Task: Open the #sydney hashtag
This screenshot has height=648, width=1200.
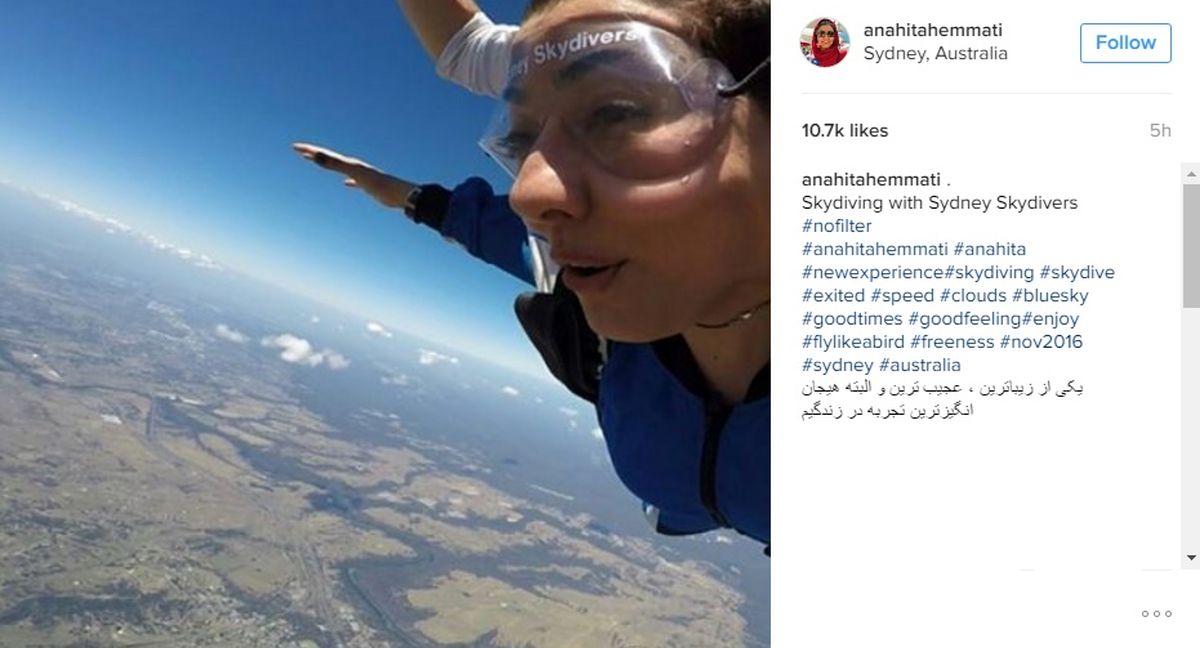Action: pyautogui.click(x=838, y=365)
